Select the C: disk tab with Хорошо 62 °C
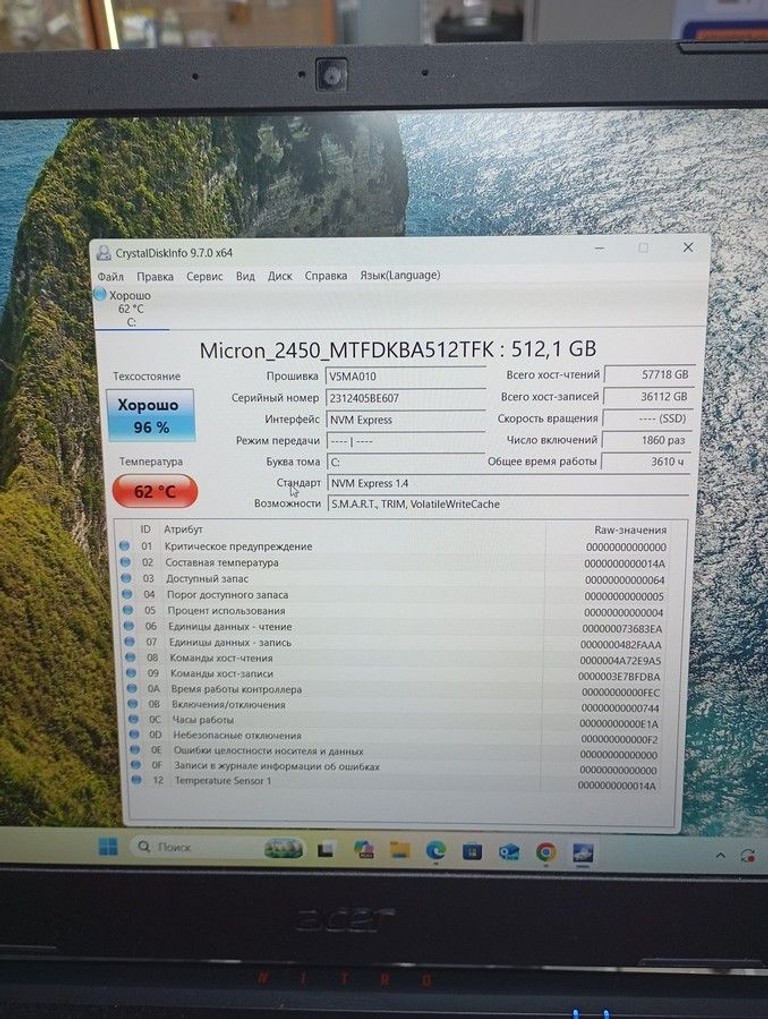The image size is (768, 1019). click(x=130, y=309)
